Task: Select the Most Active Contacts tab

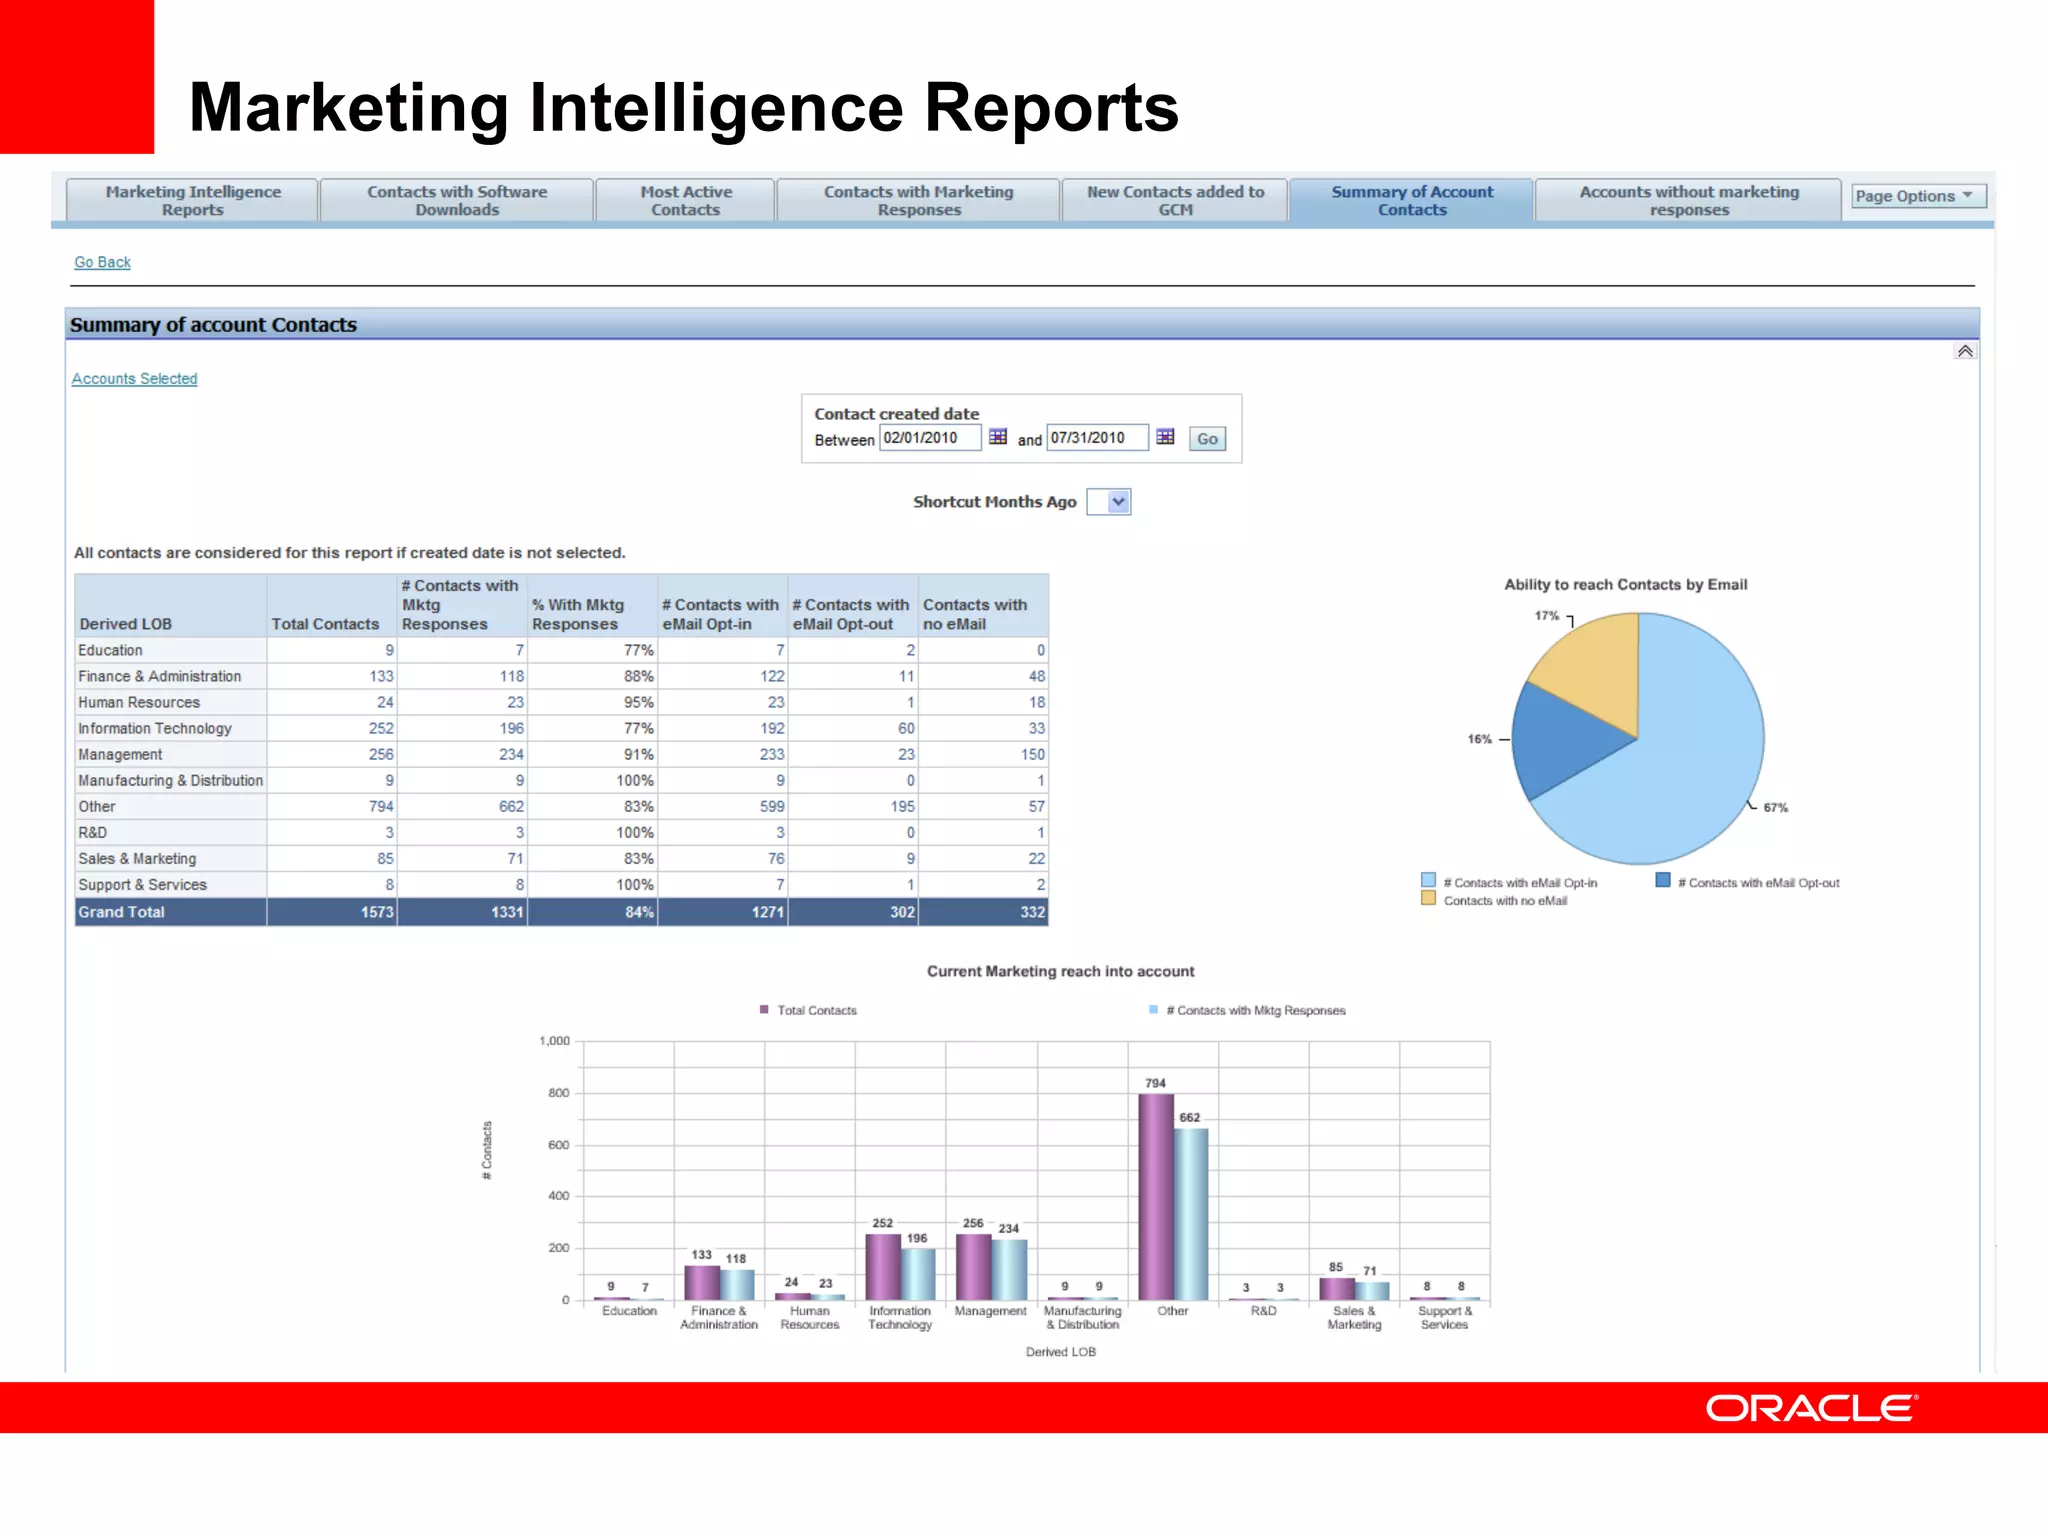Action: (x=686, y=201)
